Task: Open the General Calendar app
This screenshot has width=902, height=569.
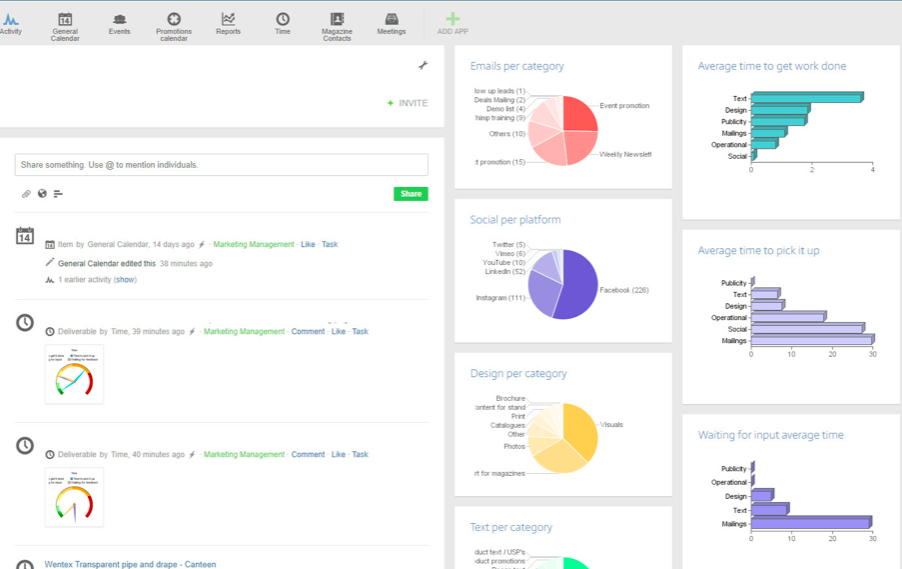Action: pyautogui.click(x=65, y=27)
